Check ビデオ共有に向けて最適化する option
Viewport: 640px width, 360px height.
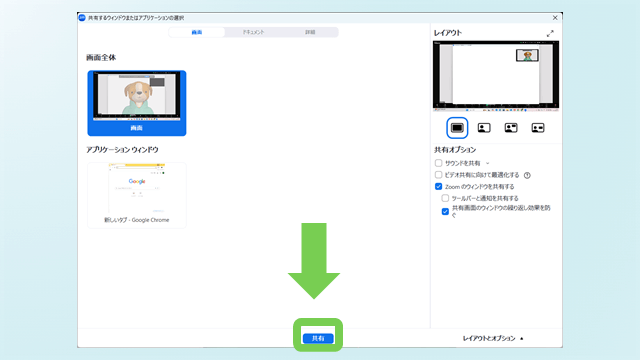pyautogui.click(x=438, y=175)
